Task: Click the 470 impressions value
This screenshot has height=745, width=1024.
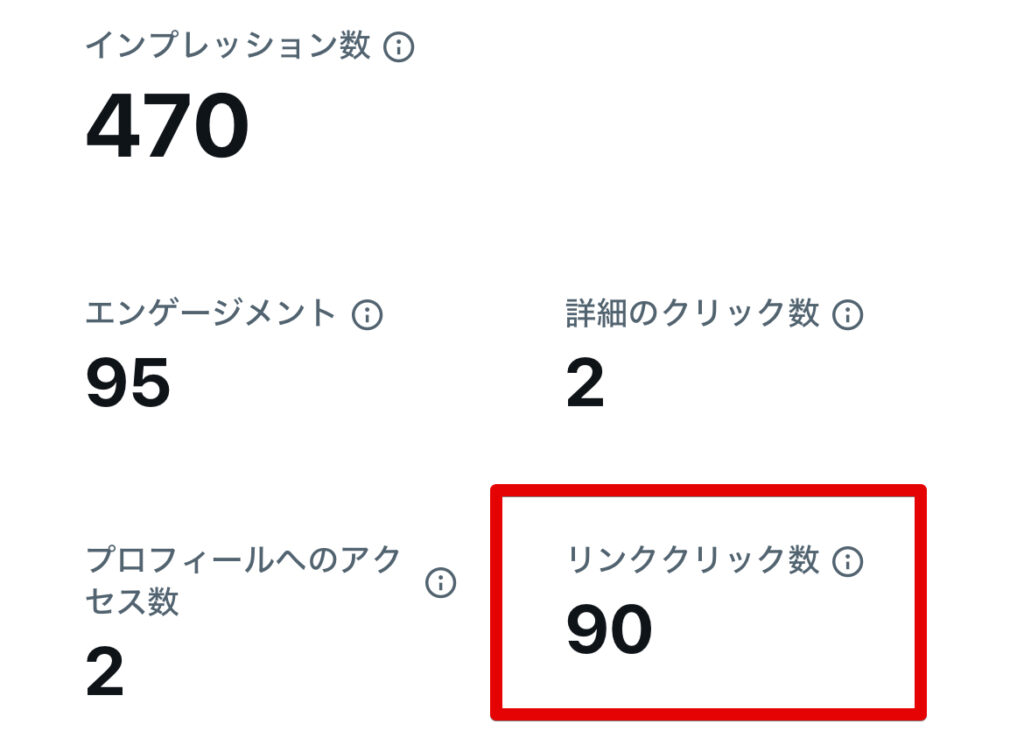Action: pyautogui.click(x=167, y=127)
